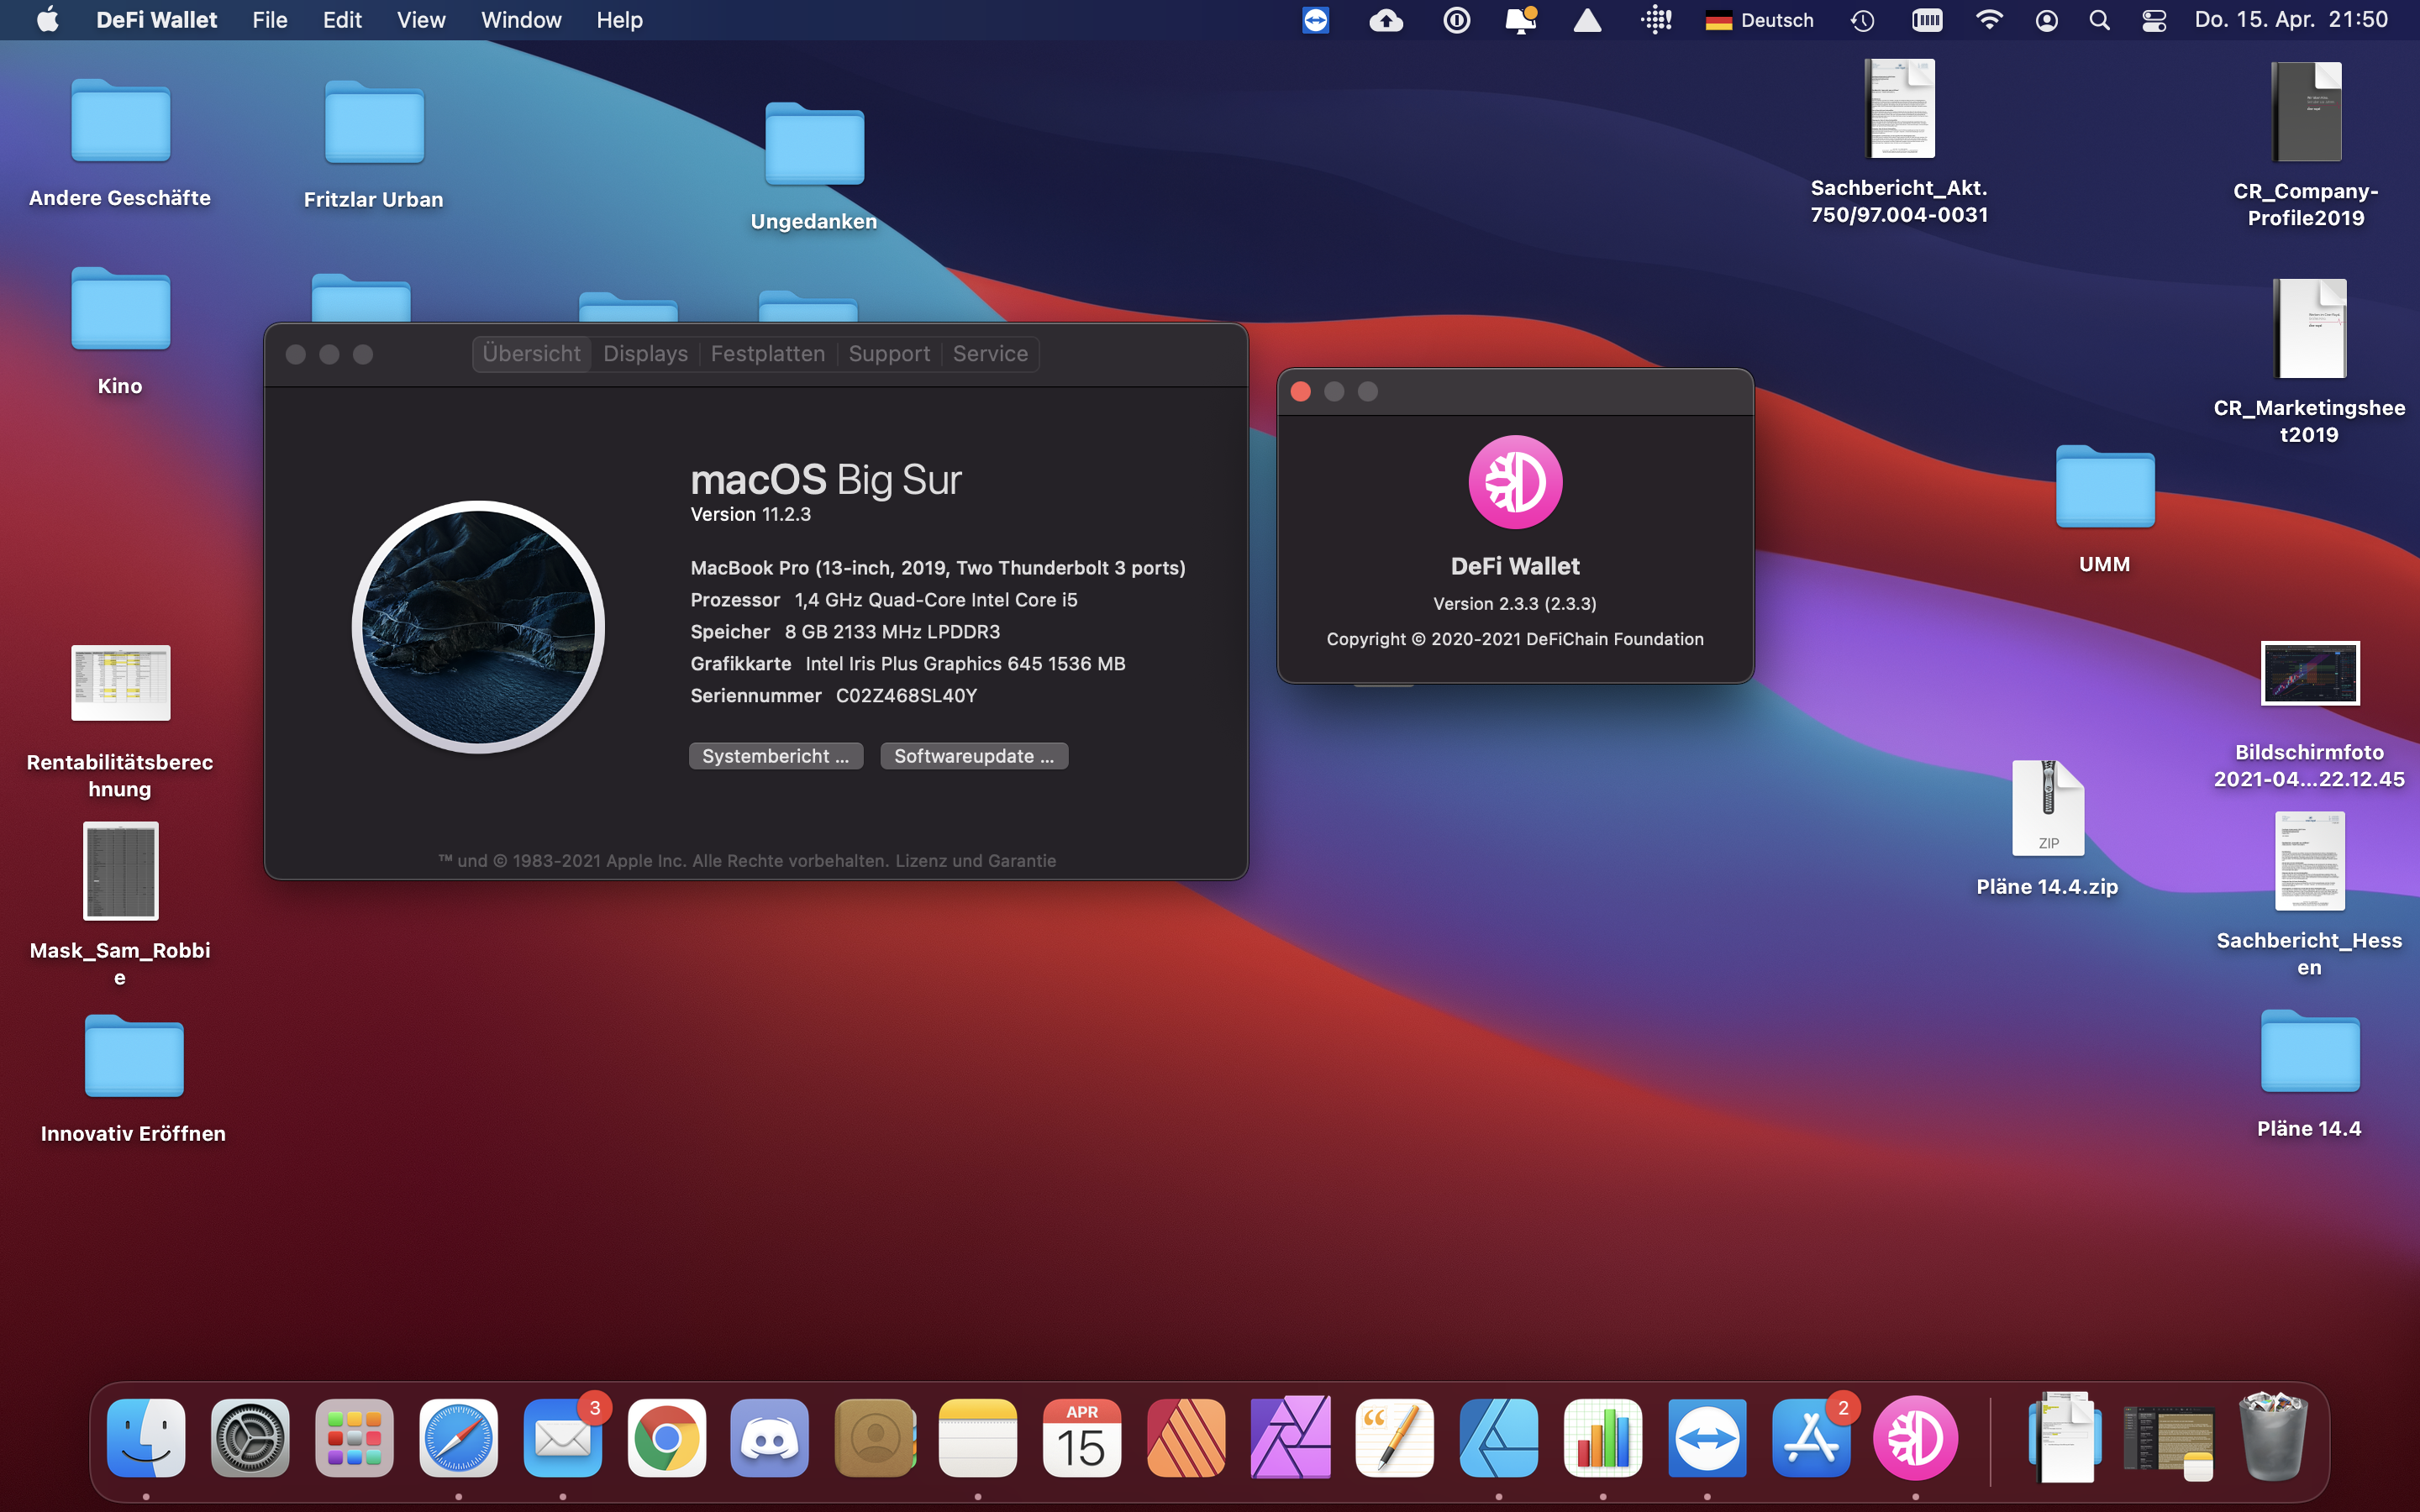The height and width of the screenshot is (1512, 2420).
Task: Open Numbers chart app in Dock
Action: (x=1603, y=1438)
